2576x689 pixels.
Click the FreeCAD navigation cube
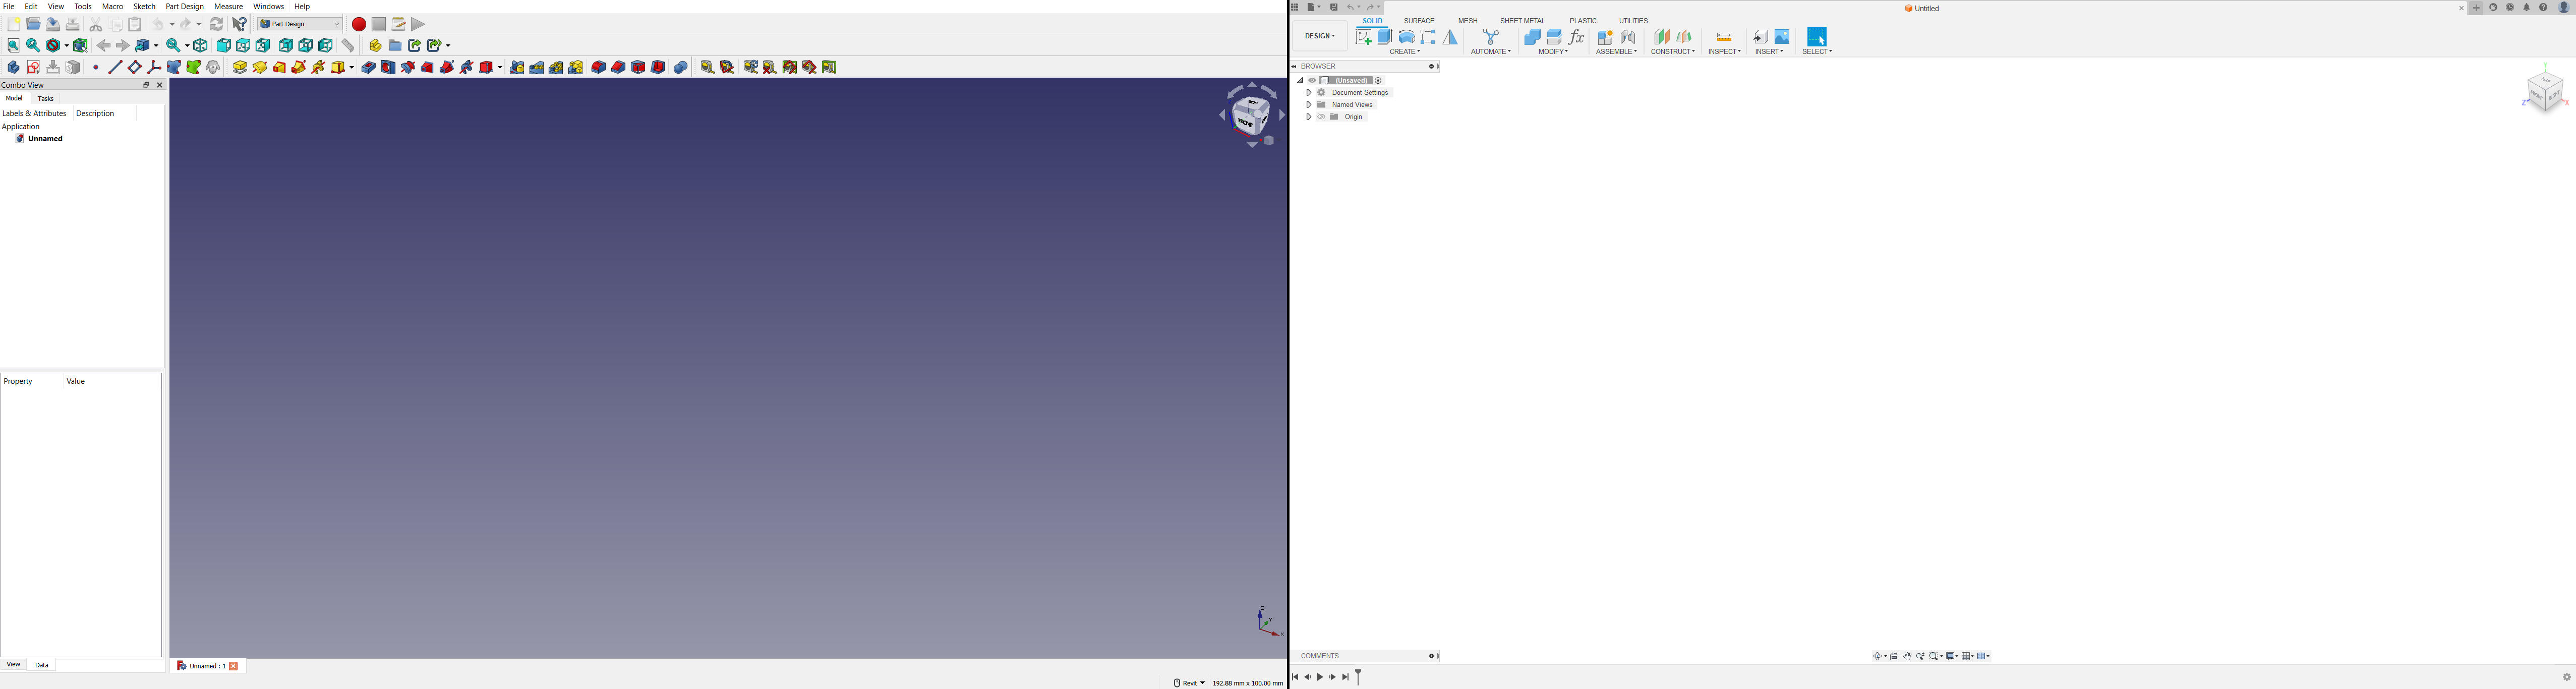[1251, 115]
